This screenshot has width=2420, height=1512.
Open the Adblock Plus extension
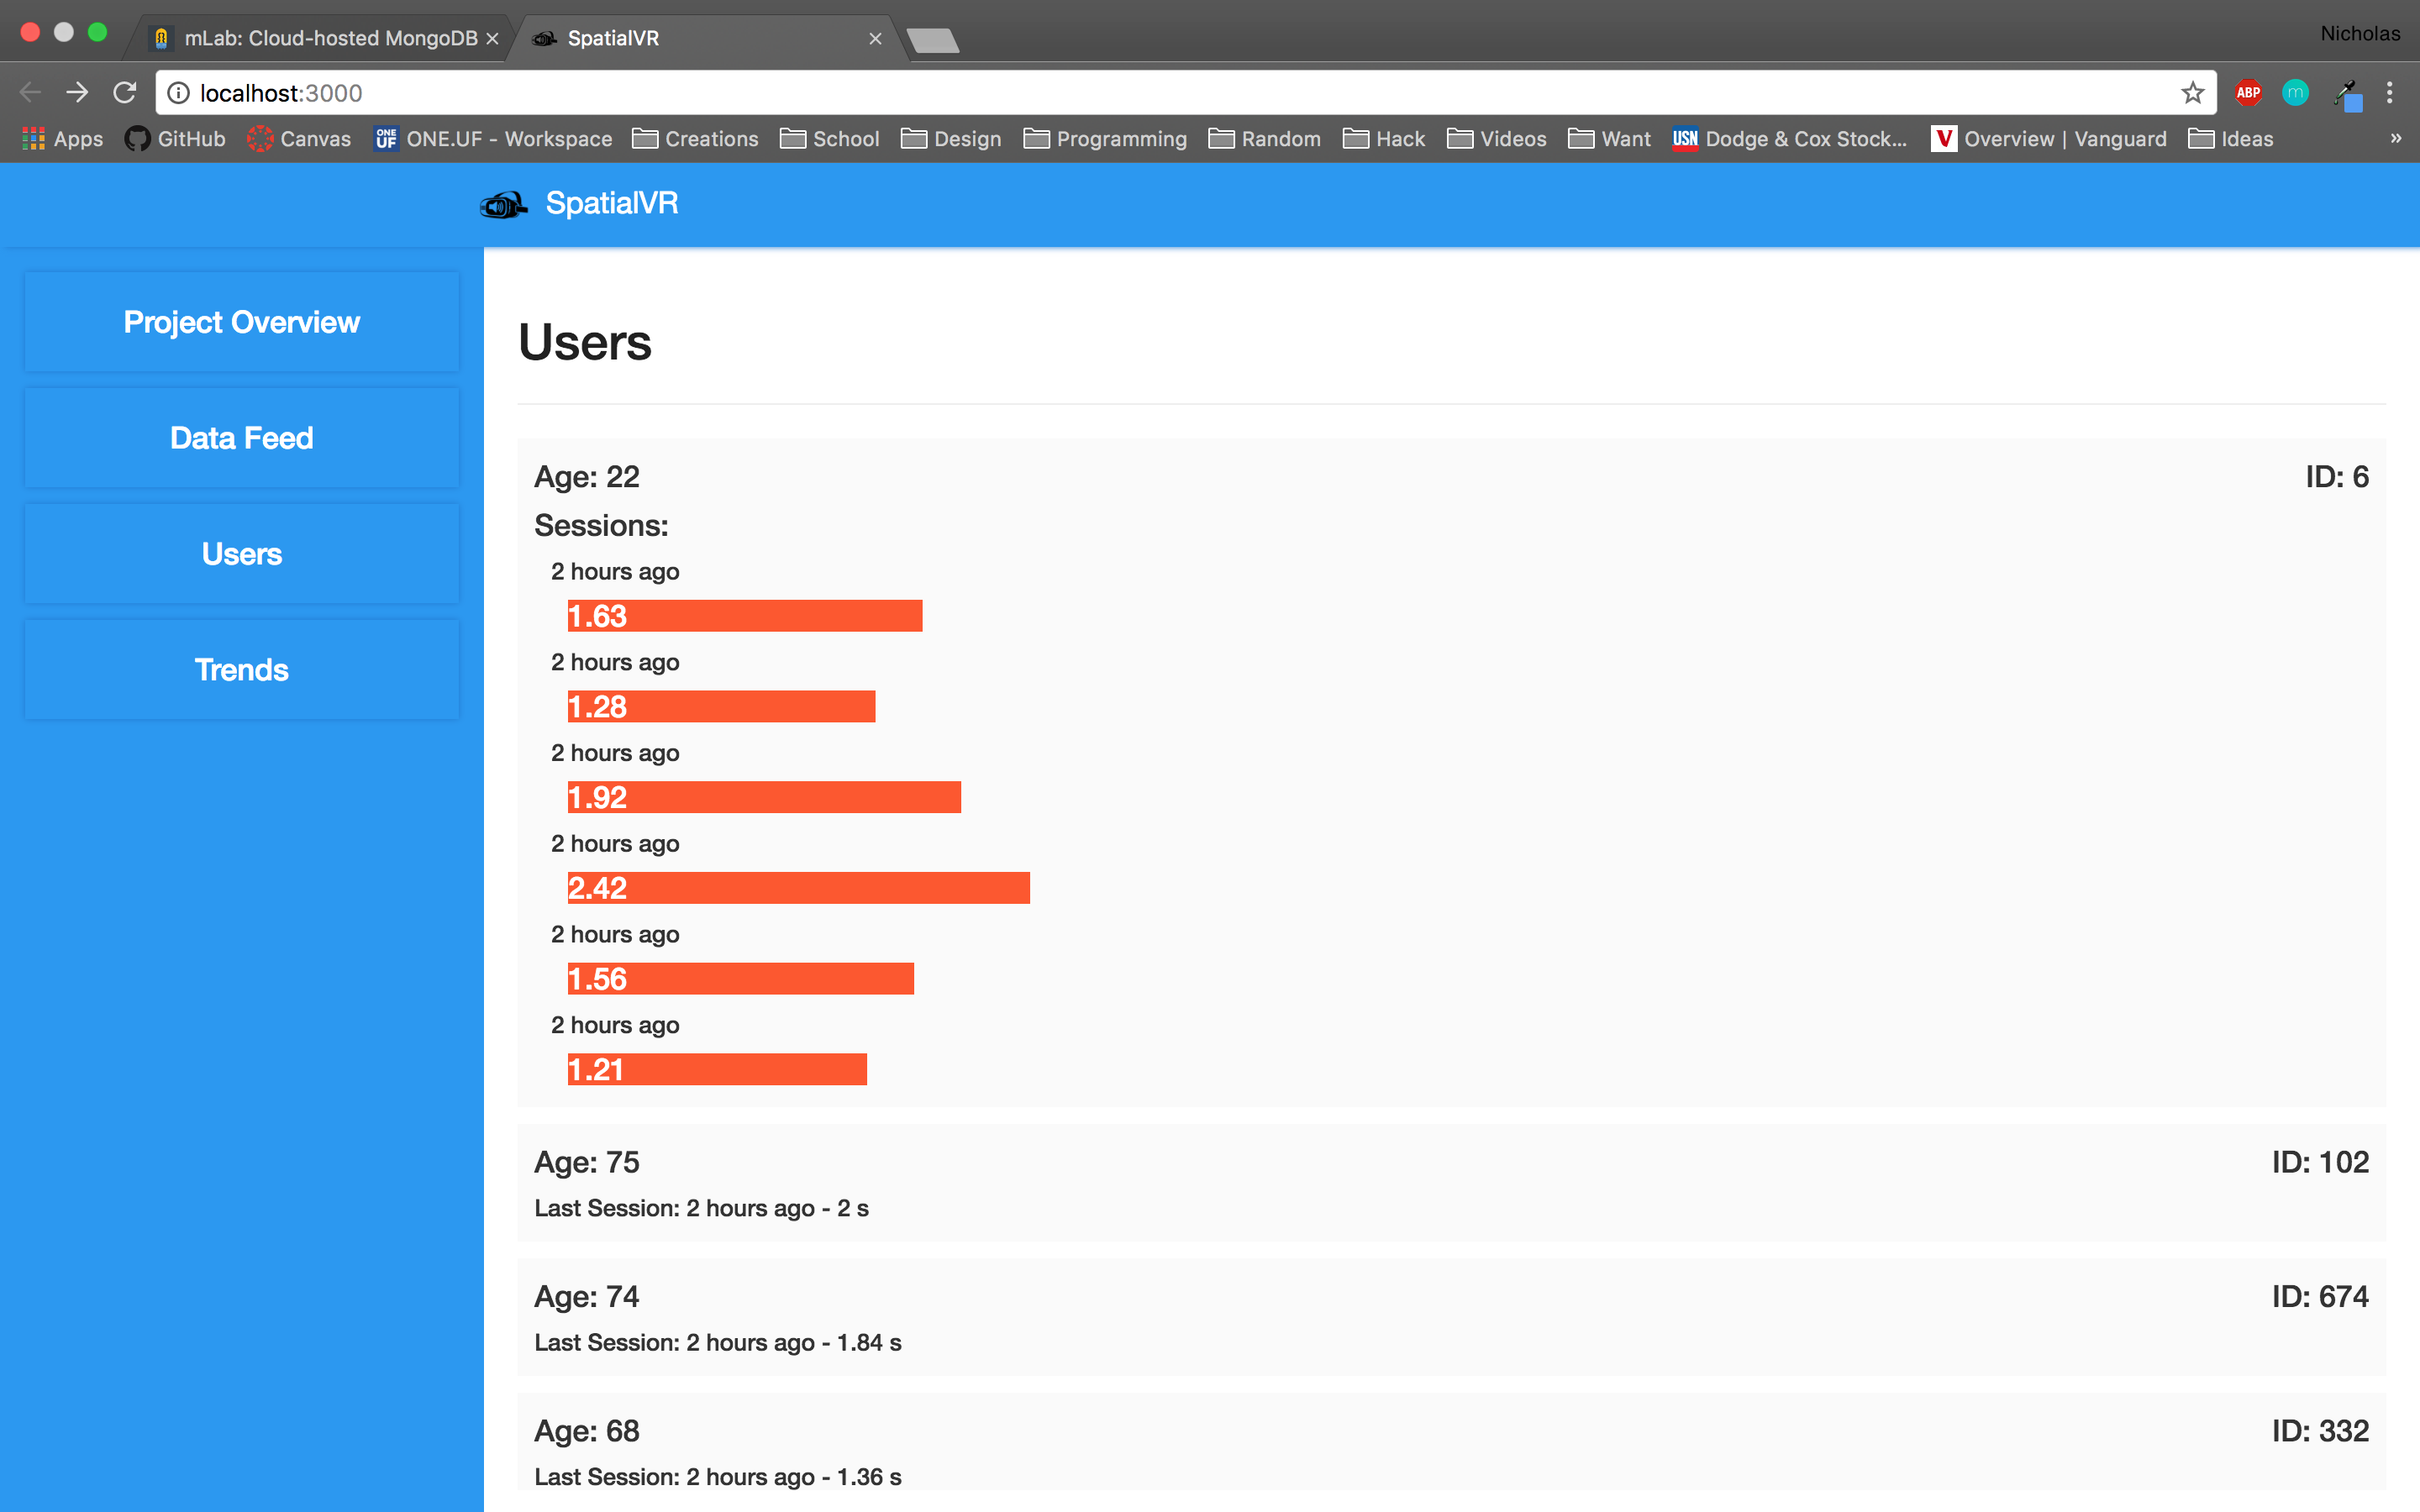2248,93
